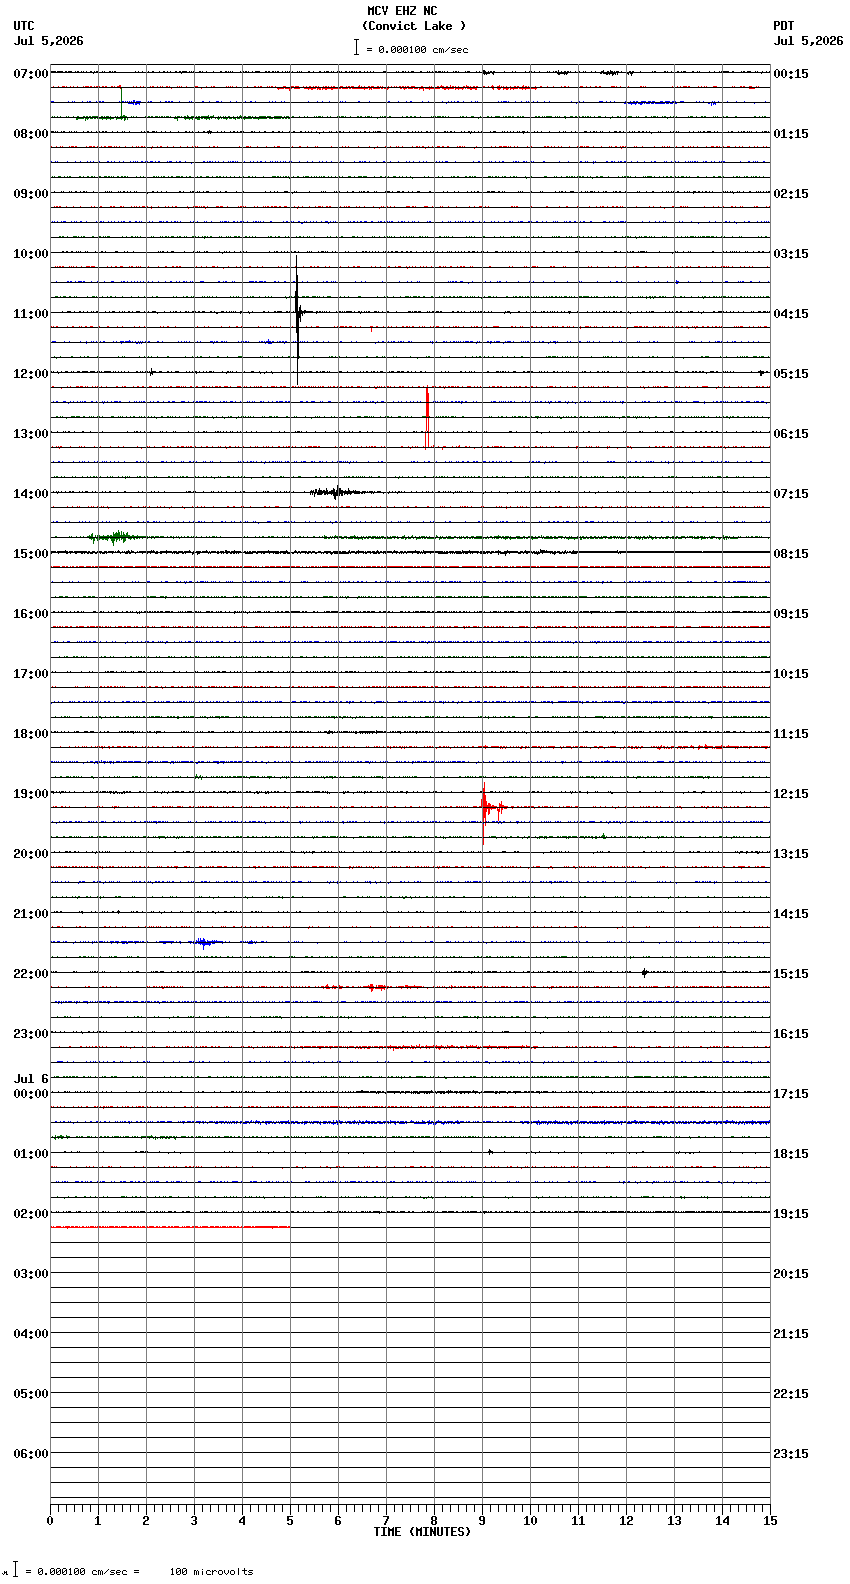
Task: Click the '22:00' UTC time label
Action: pos(31,974)
